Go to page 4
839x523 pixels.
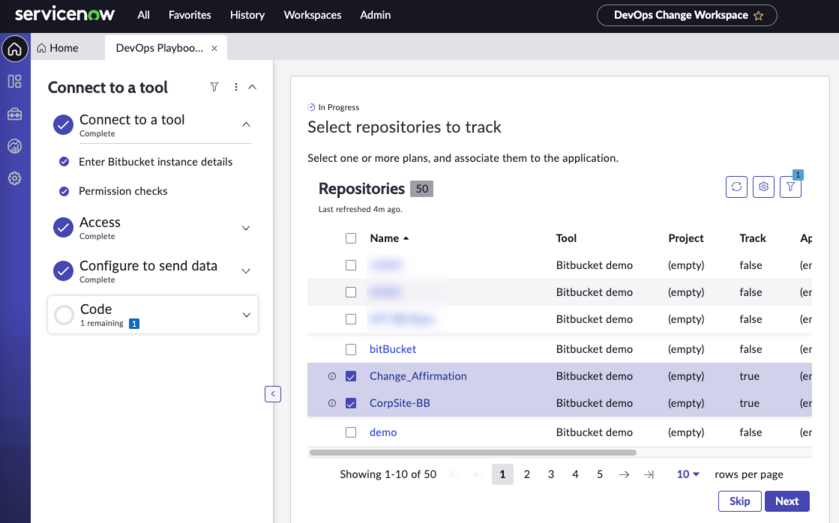[575, 474]
